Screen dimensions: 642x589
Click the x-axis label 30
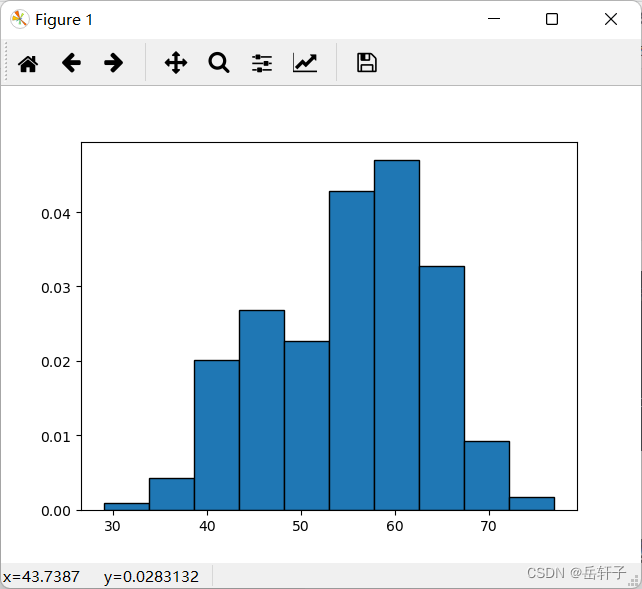tap(113, 526)
